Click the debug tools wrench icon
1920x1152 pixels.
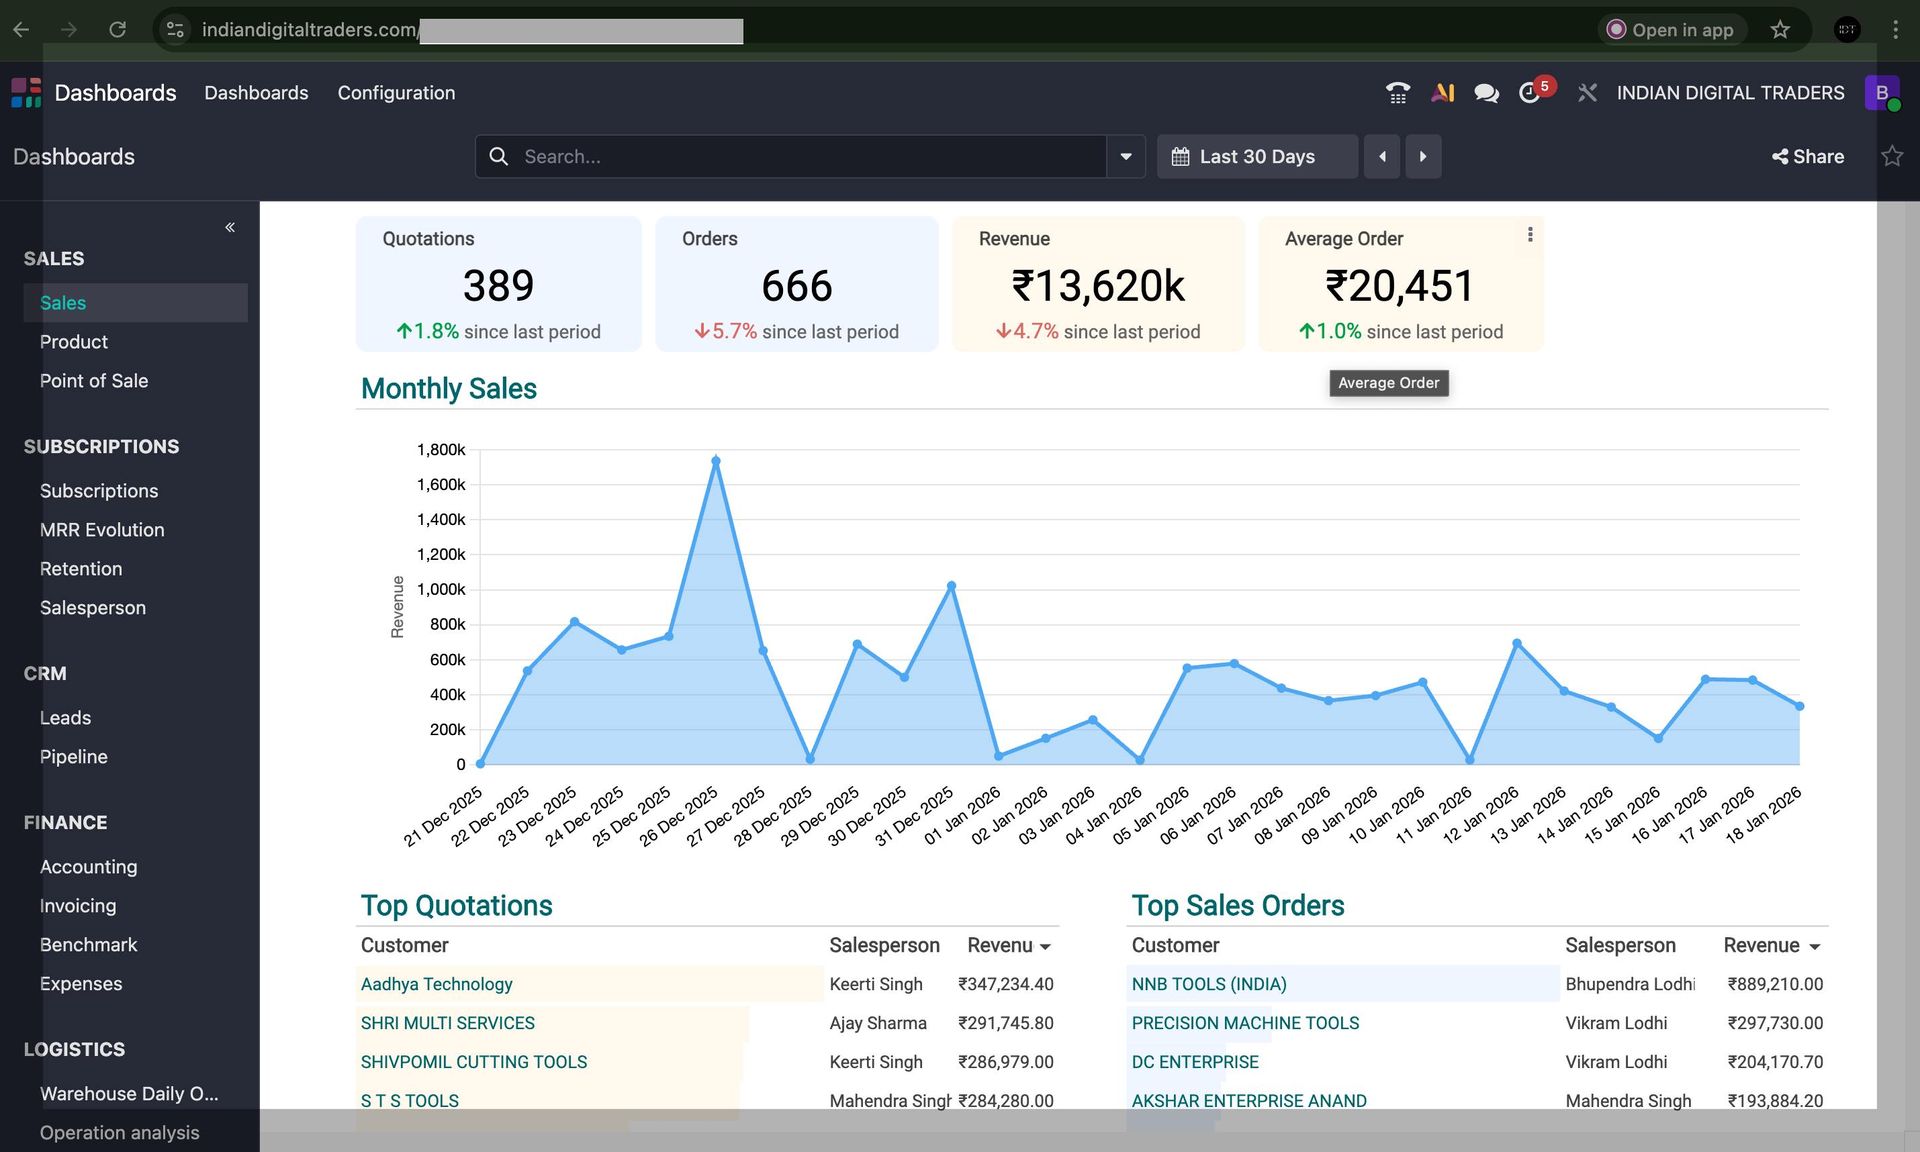[x=1587, y=93]
